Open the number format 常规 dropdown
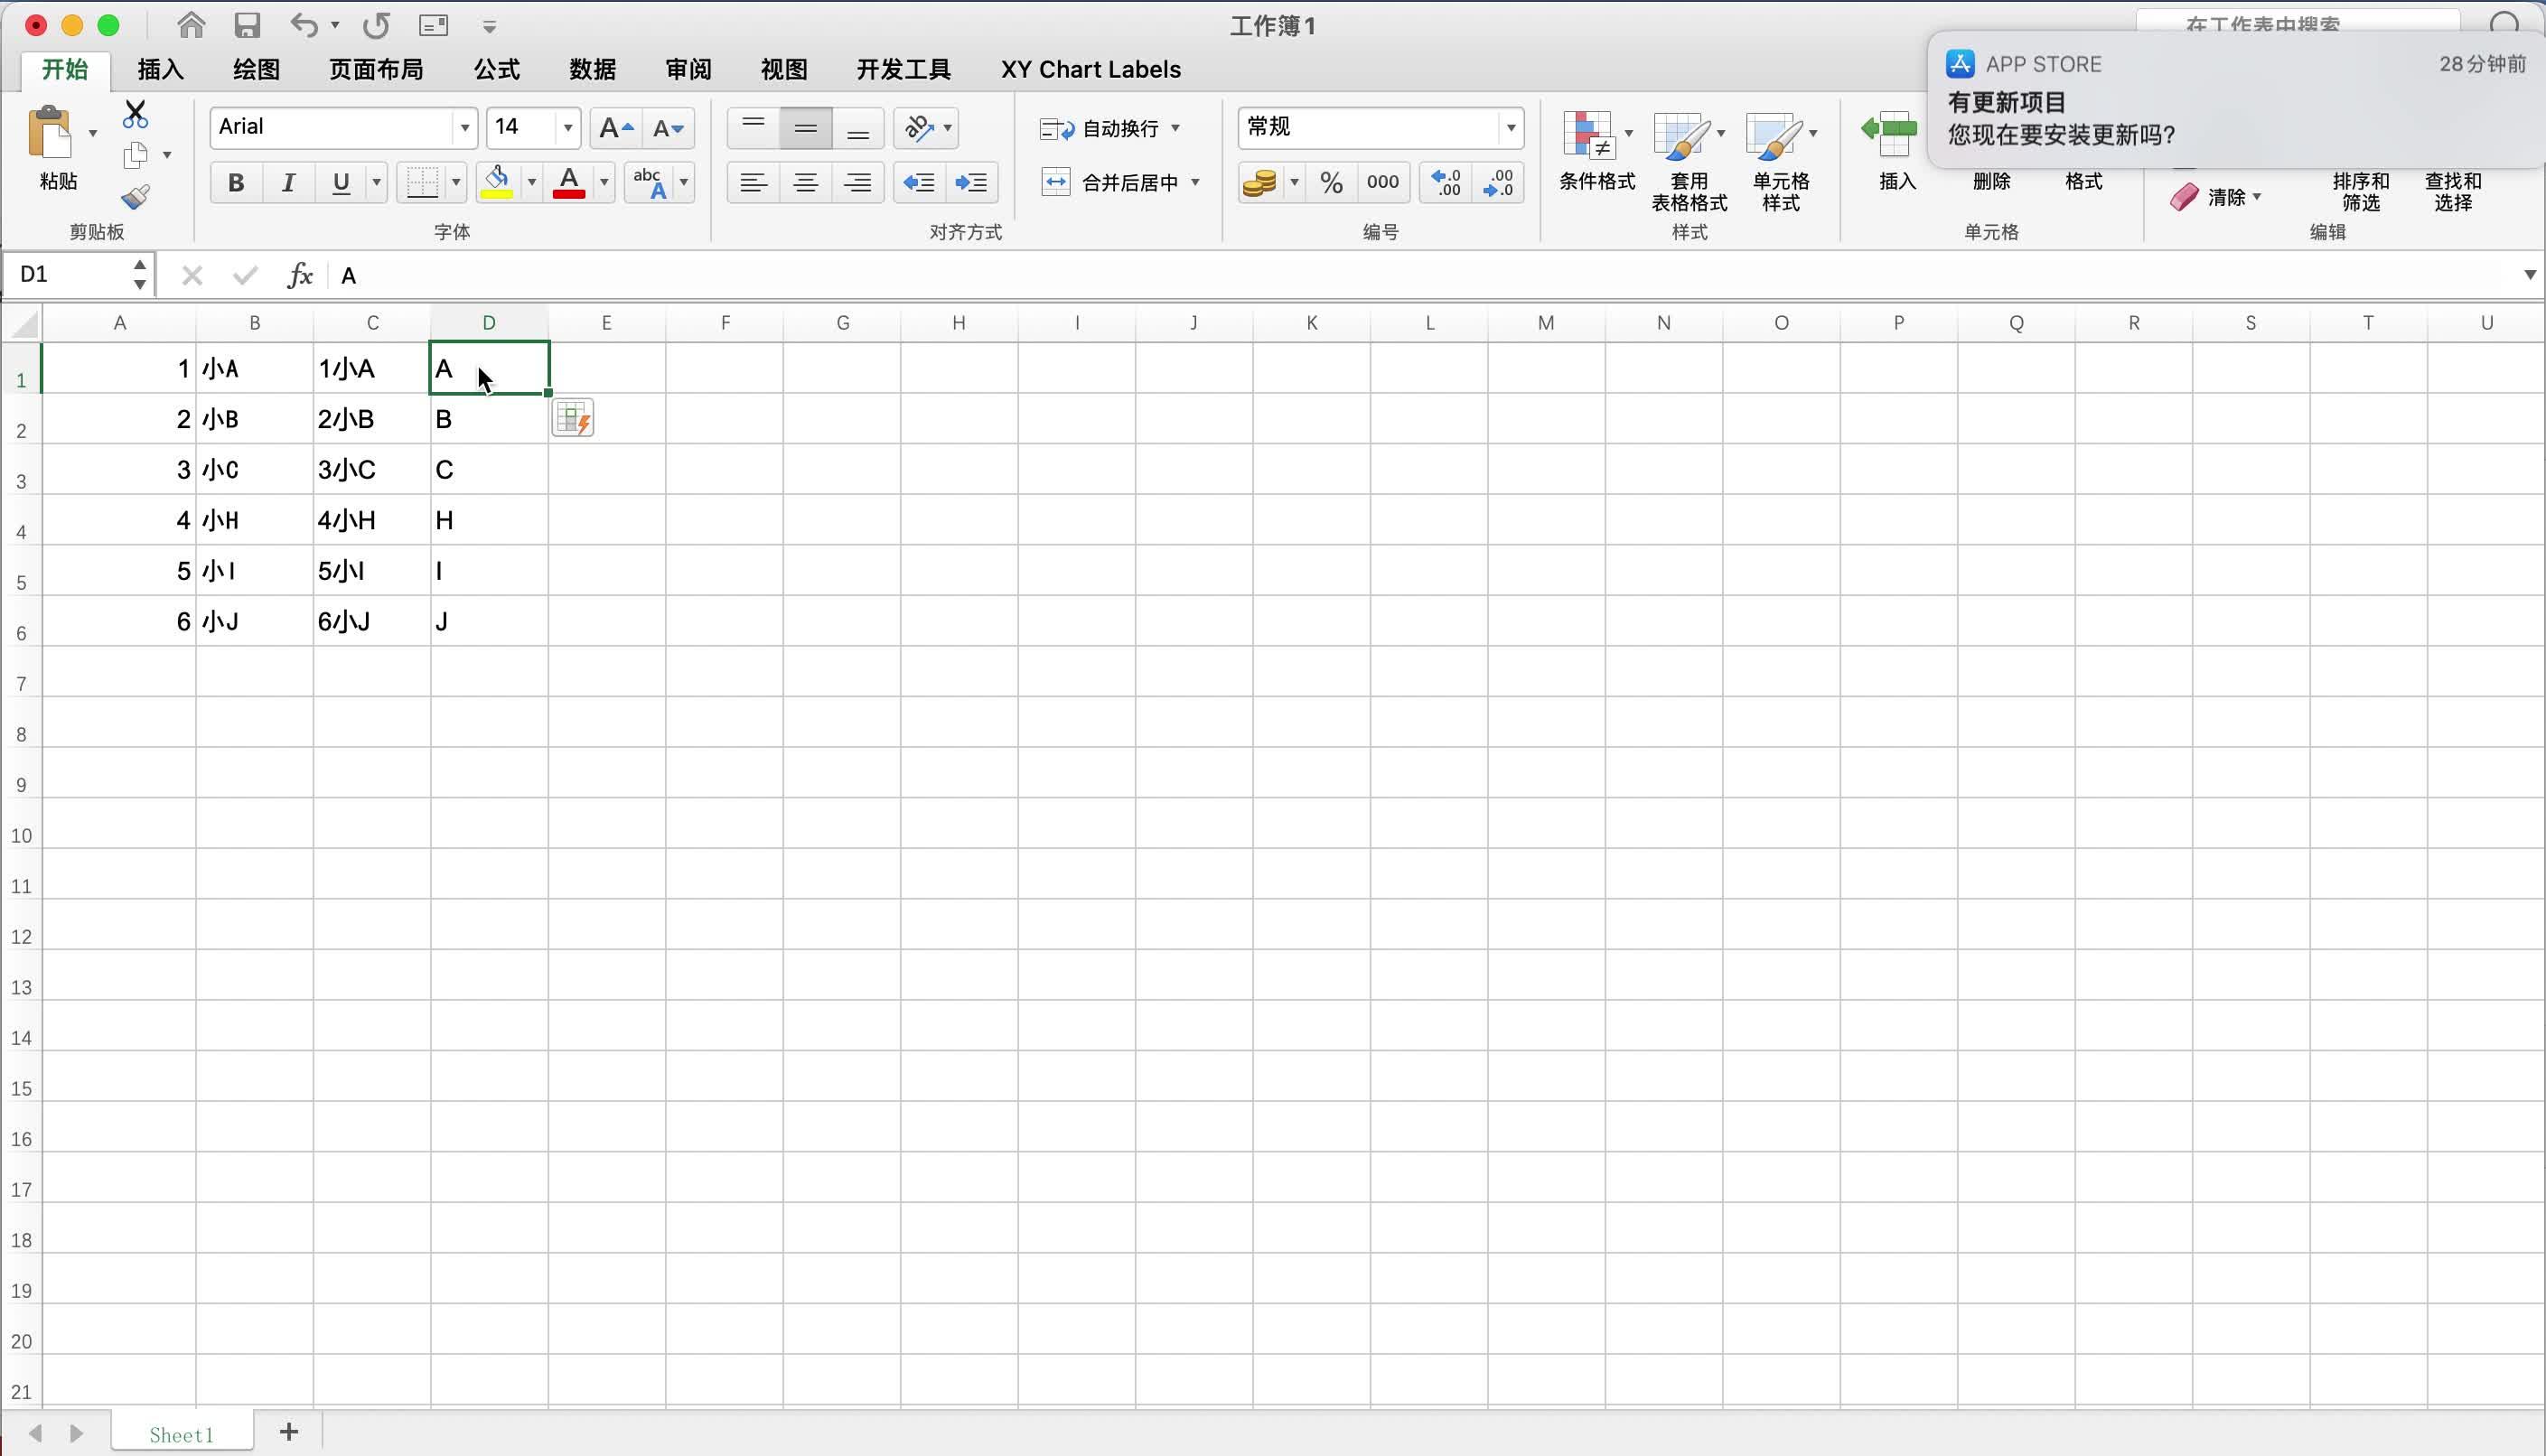This screenshot has height=1456, width=2546. (x=1511, y=128)
